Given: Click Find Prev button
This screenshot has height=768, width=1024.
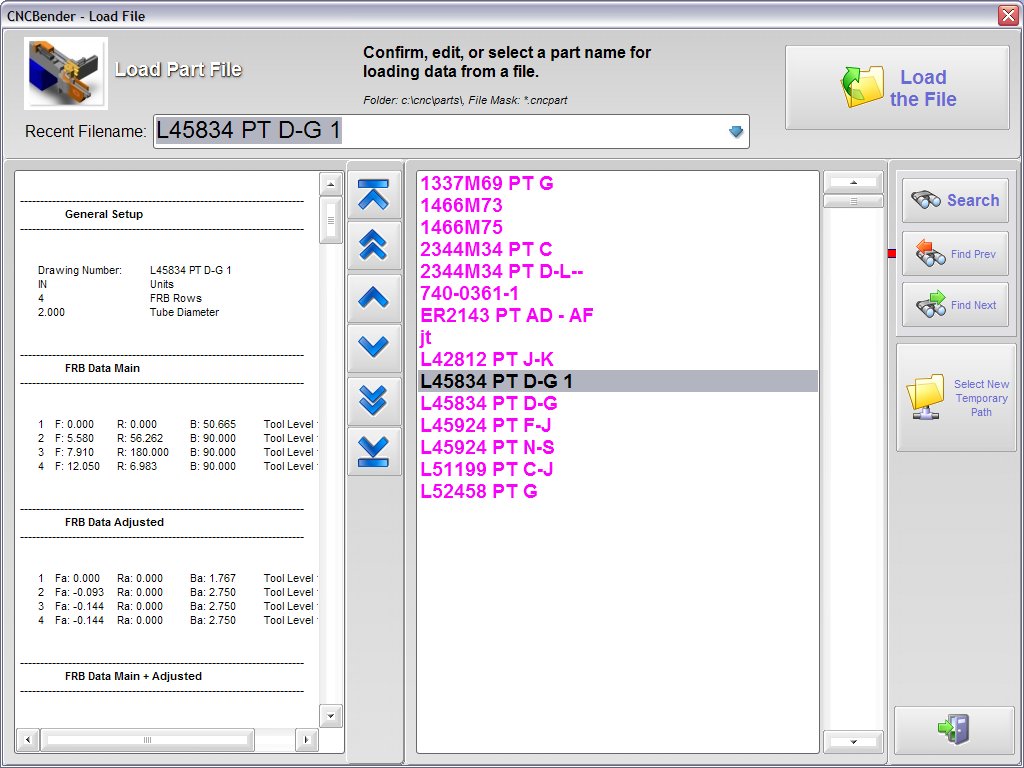Looking at the screenshot, I should click(x=955, y=254).
